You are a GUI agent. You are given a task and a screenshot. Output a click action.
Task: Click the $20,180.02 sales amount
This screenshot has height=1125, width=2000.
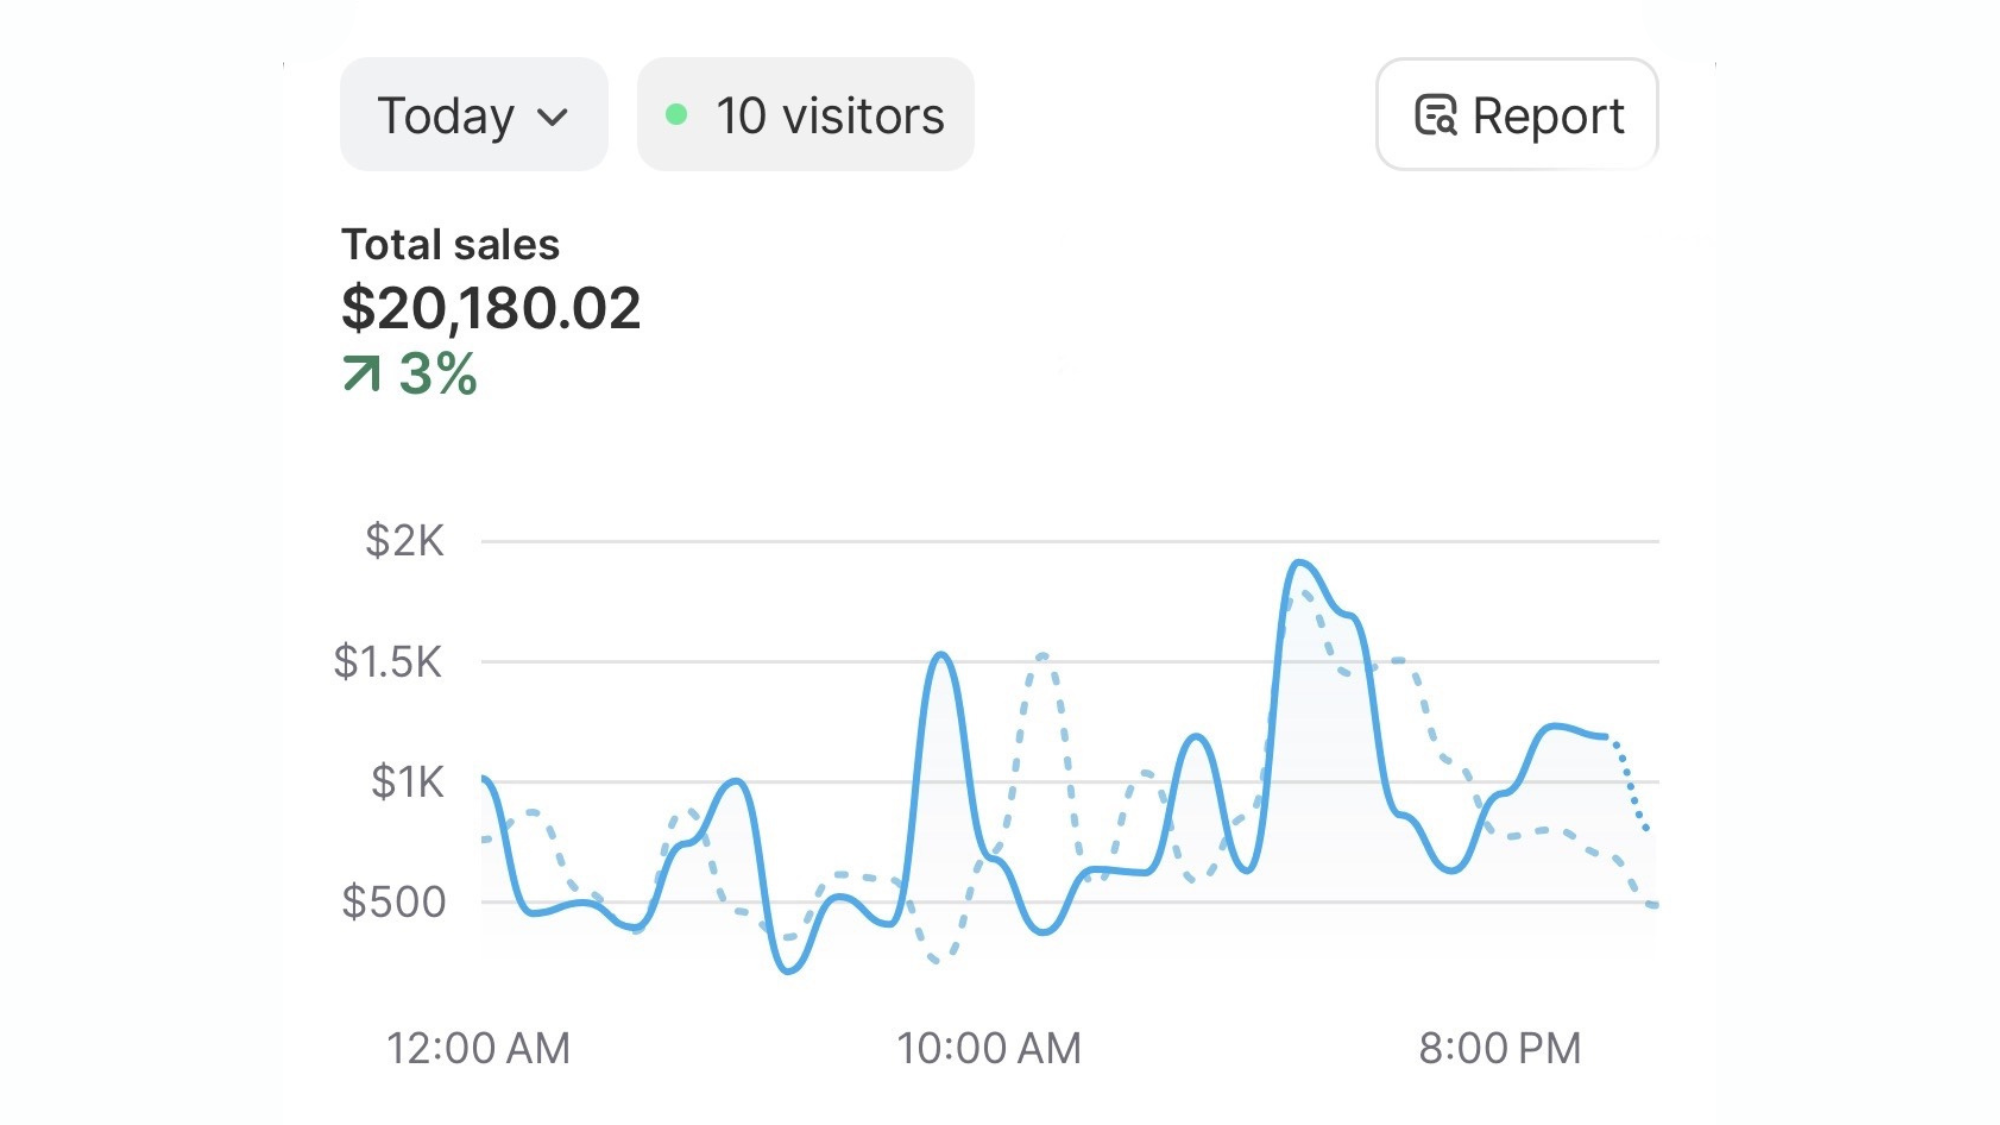click(x=490, y=308)
